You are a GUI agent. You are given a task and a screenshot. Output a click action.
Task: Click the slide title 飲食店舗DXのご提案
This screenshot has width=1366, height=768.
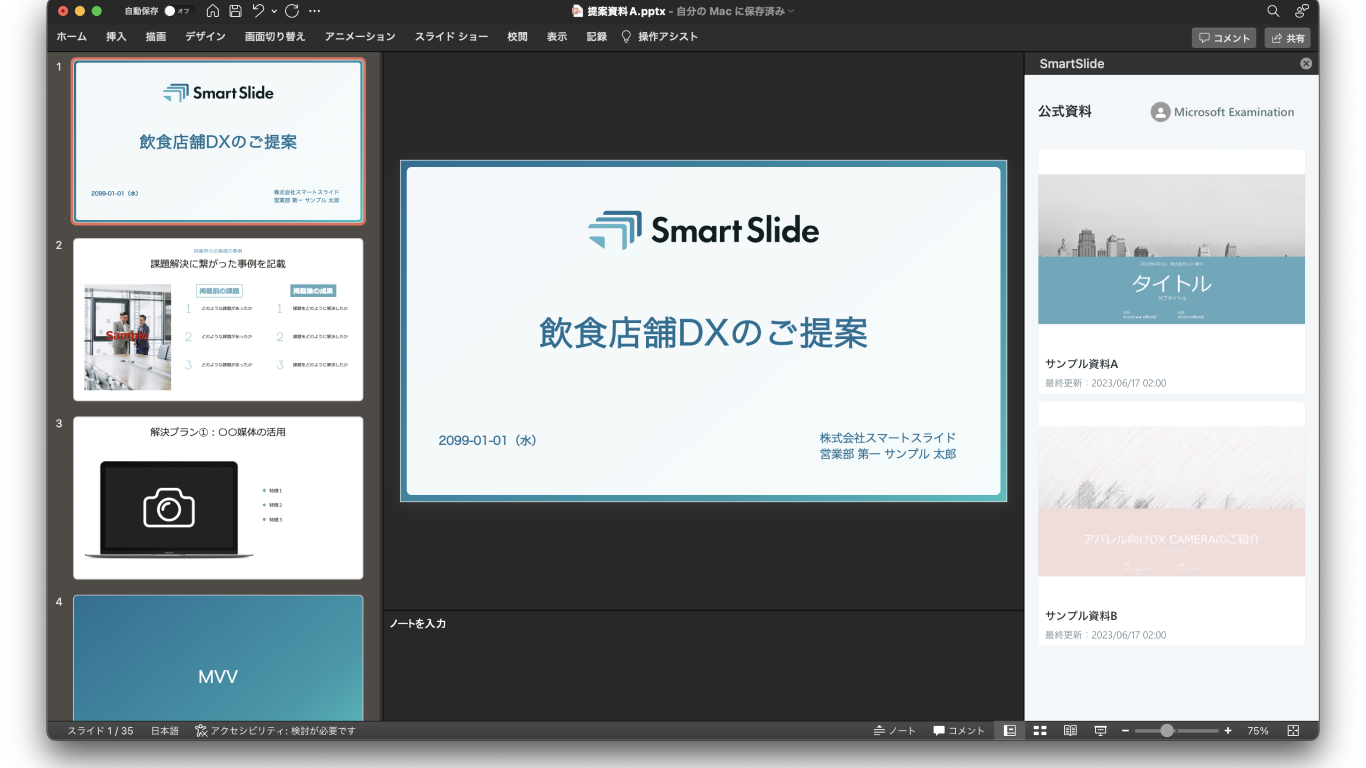pyautogui.click(x=703, y=334)
